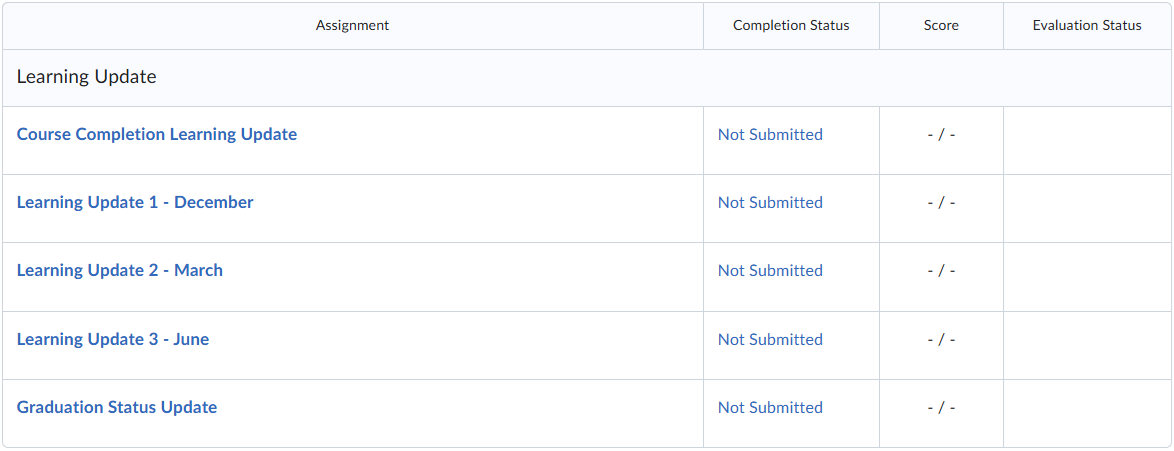View Not Submitted status of Learning Update 2 - March
The image size is (1174, 451).
(770, 270)
